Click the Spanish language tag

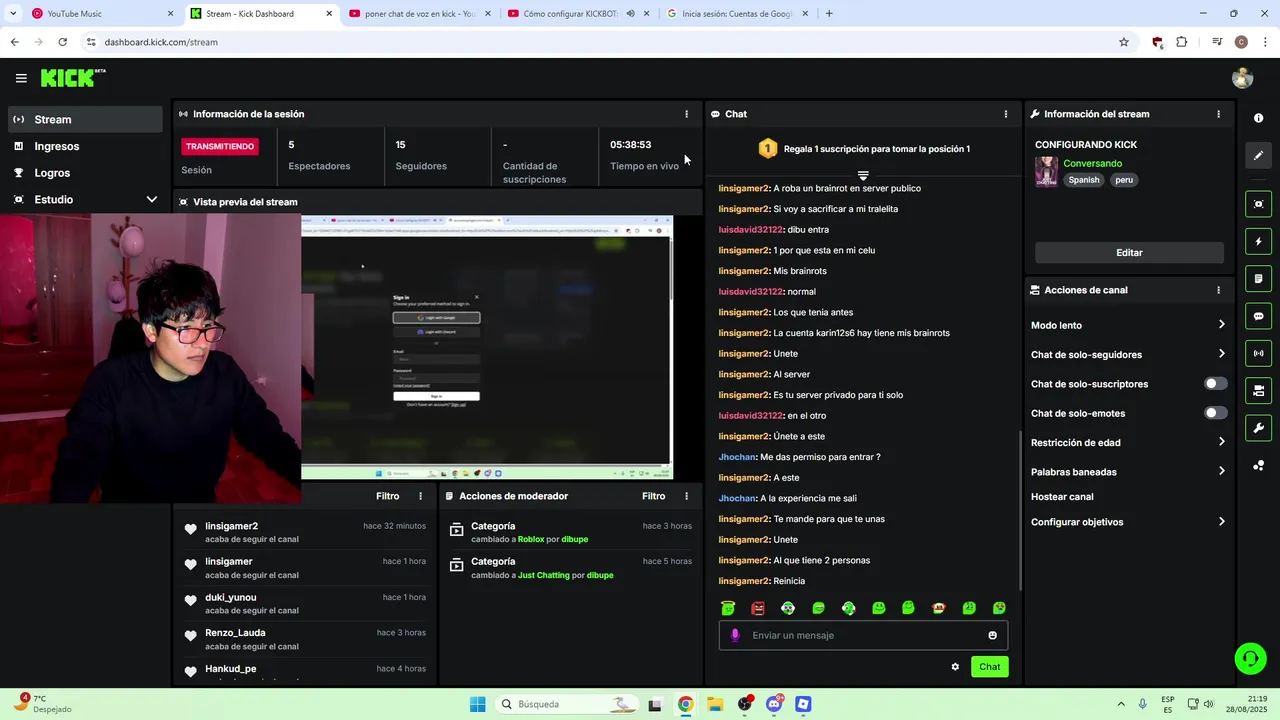[1083, 180]
